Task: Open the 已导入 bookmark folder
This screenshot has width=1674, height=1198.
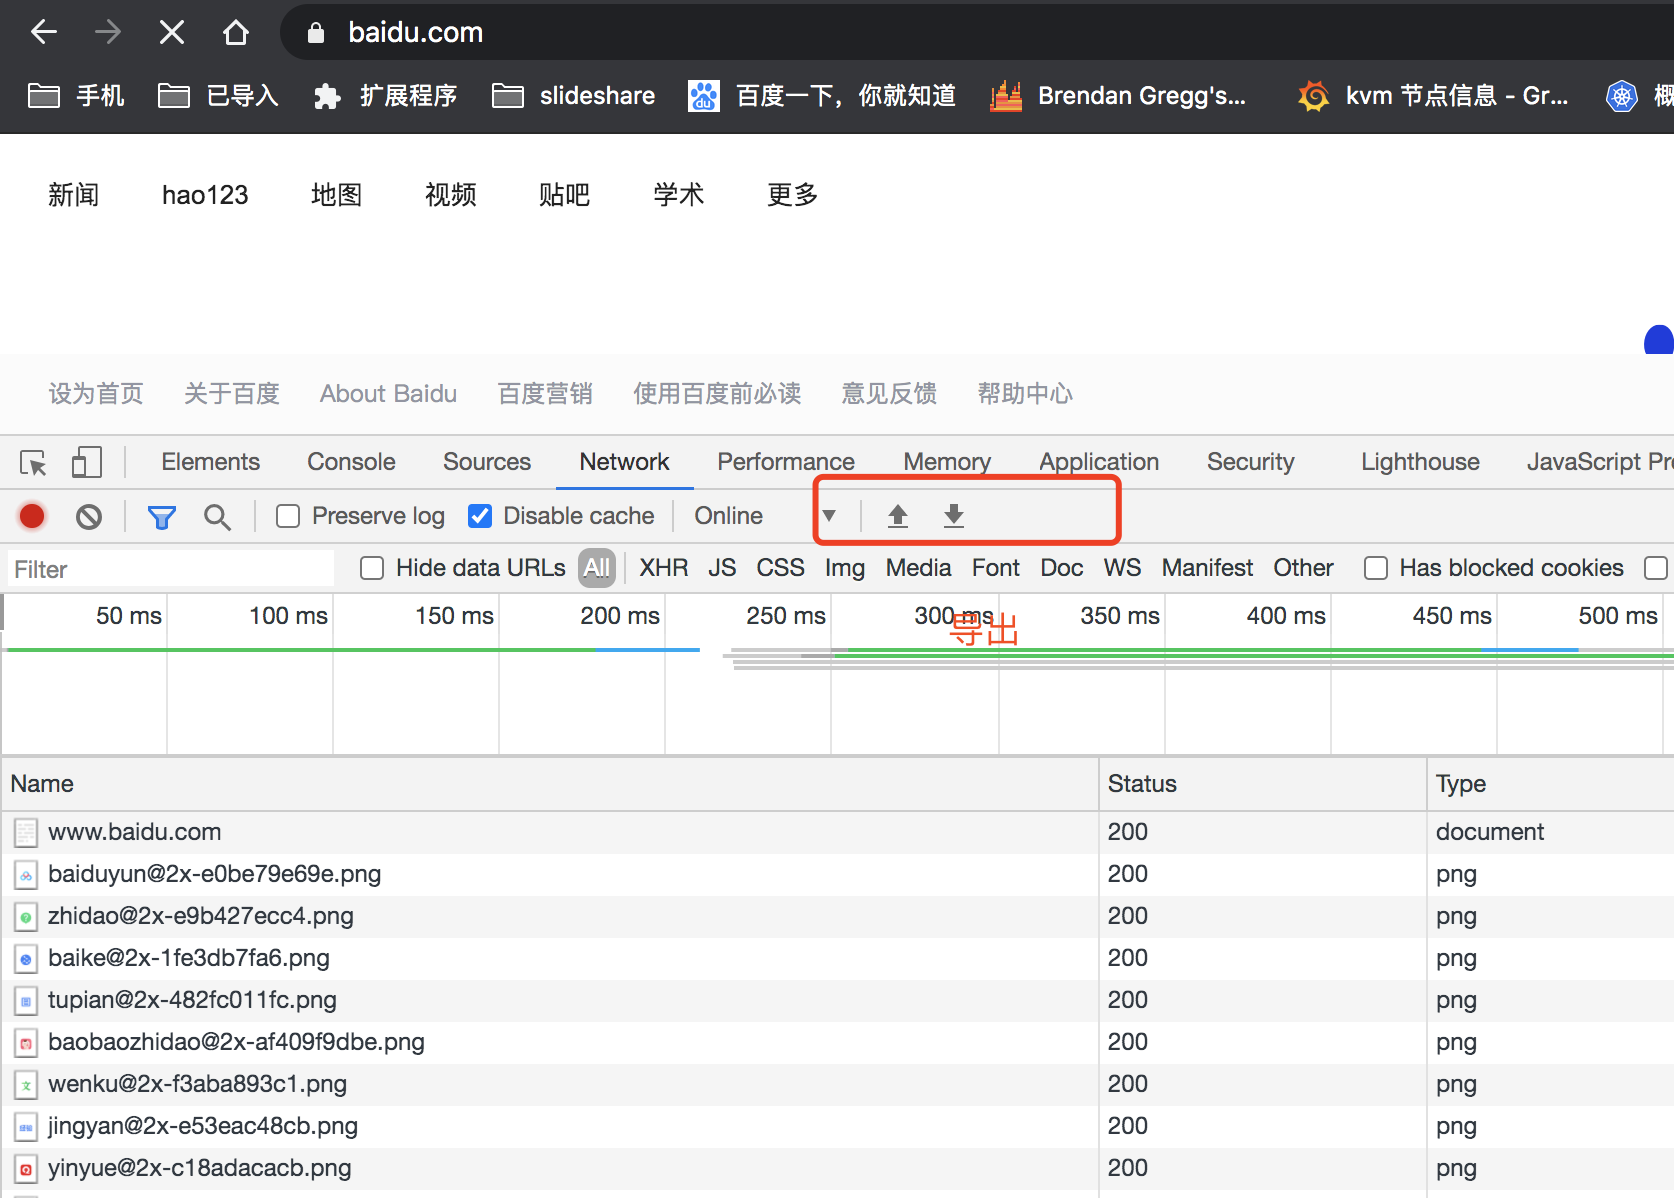Action: [218, 96]
